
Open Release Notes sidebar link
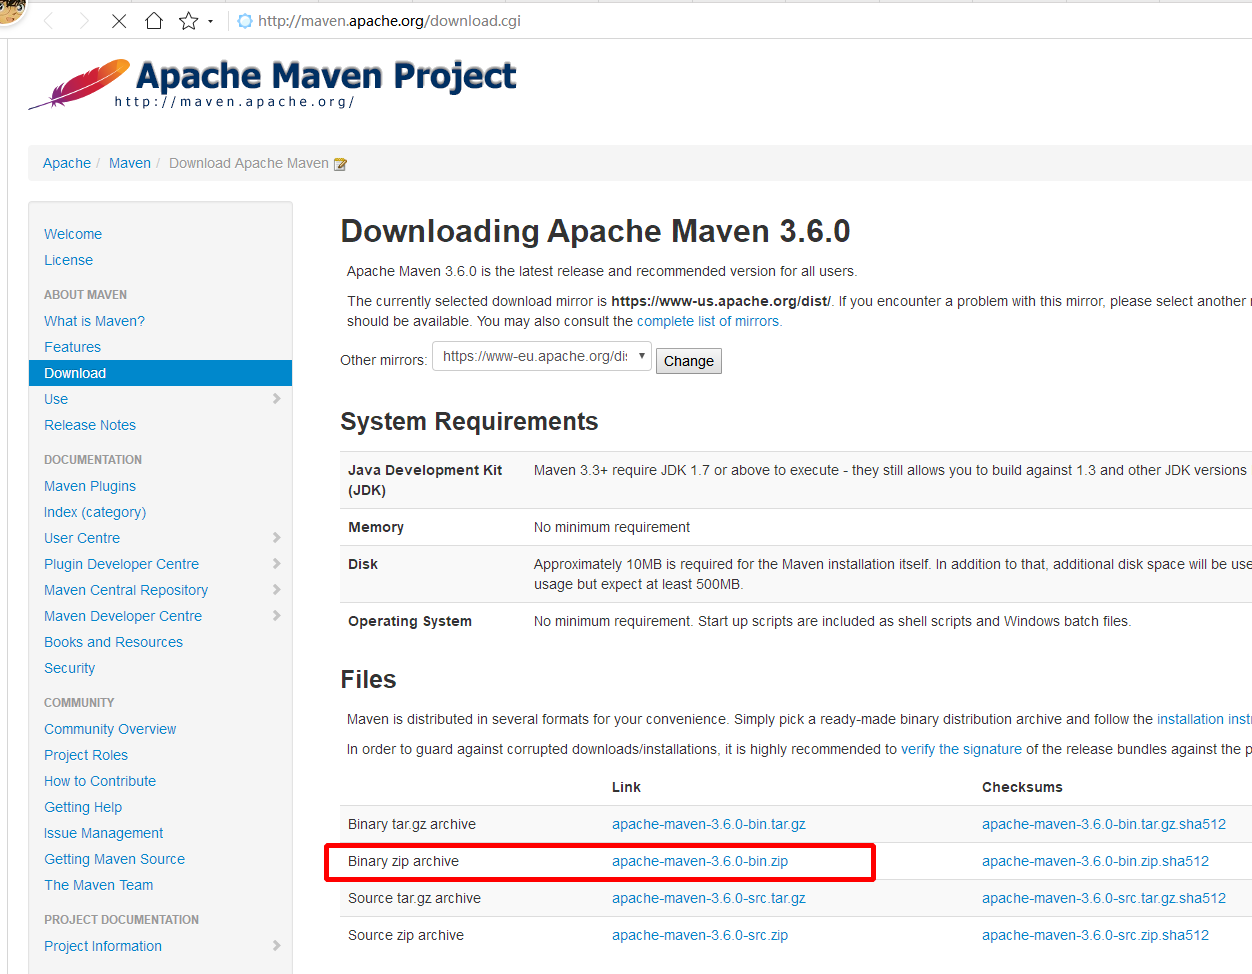pyautogui.click(x=90, y=425)
